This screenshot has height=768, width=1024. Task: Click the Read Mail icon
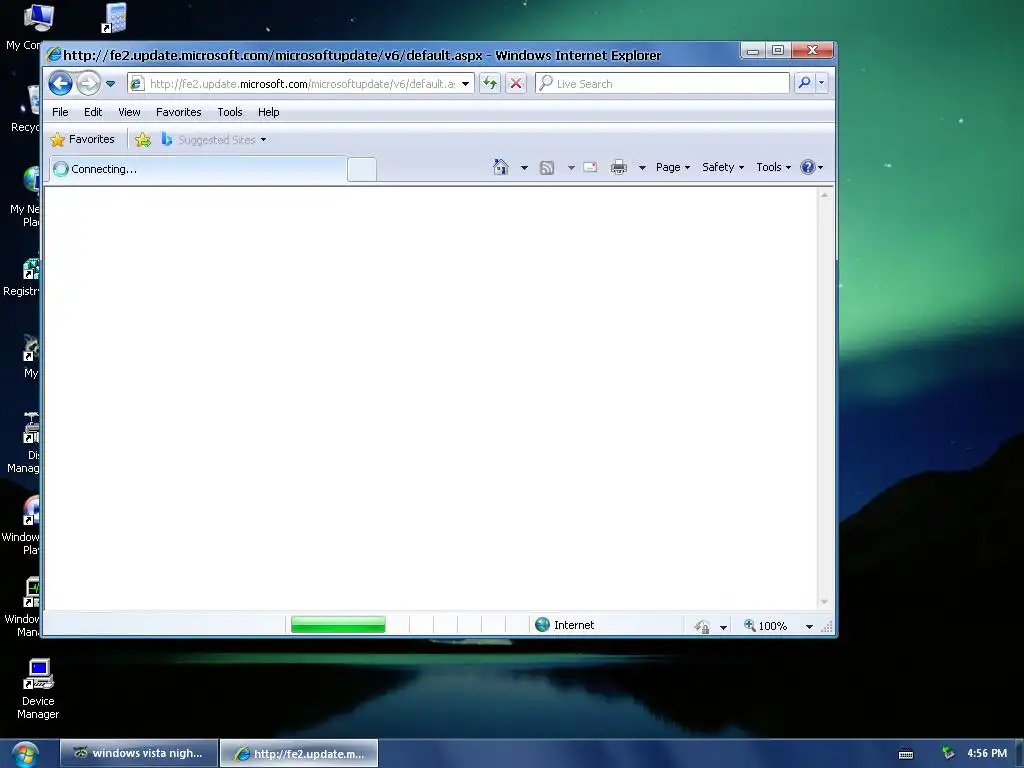pyautogui.click(x=590, y=167)
